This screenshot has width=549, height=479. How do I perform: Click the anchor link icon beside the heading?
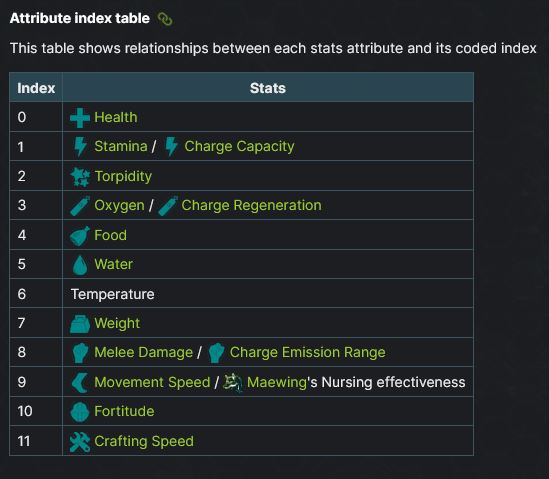tap(165, 19)
